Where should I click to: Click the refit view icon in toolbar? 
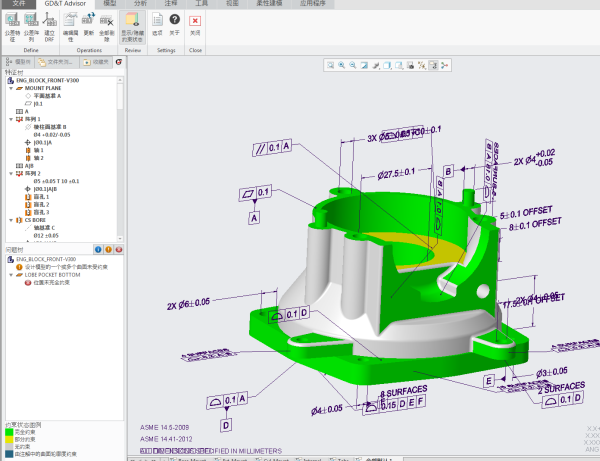coord(329,65)
